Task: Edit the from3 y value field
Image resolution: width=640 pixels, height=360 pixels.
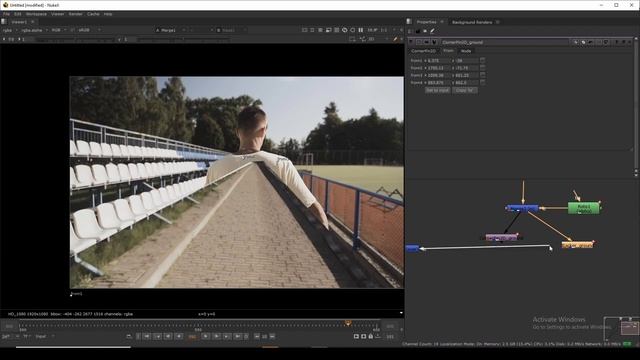Action: pos(466,75)
